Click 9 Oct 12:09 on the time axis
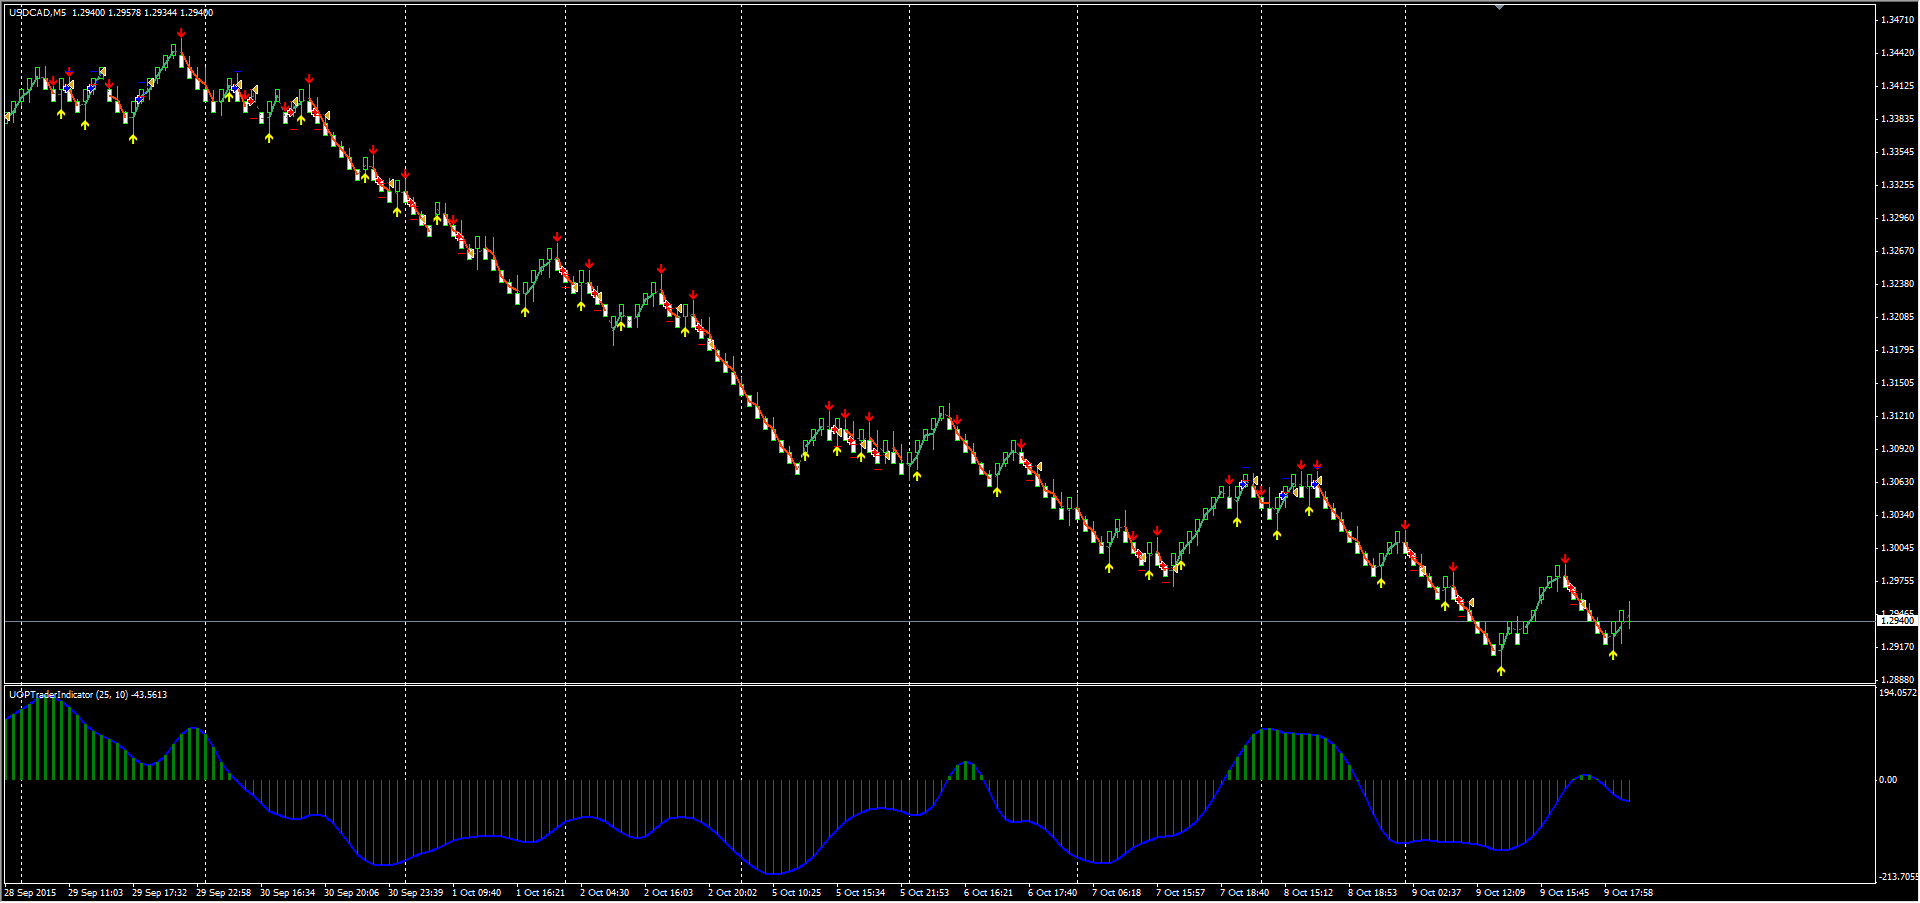The image size is (1920, 903). [x=1501, y=893]
